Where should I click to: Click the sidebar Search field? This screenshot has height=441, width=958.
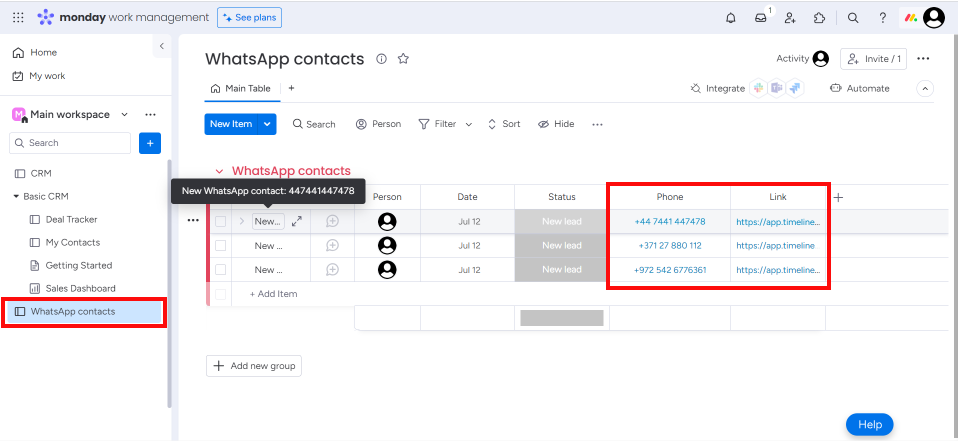click(70, 143)
